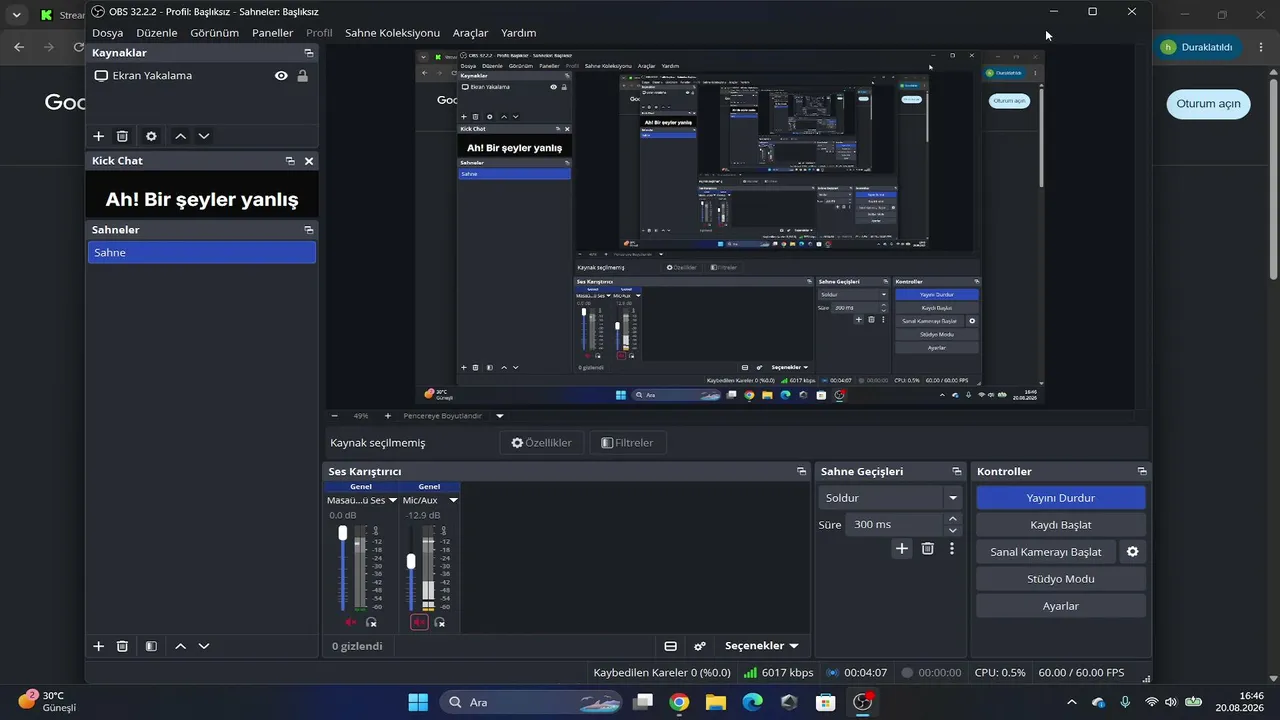Click the Sanal Kamerayı Başlat button
This screenshot has height=720, width=1280.
click(1046, 552)
